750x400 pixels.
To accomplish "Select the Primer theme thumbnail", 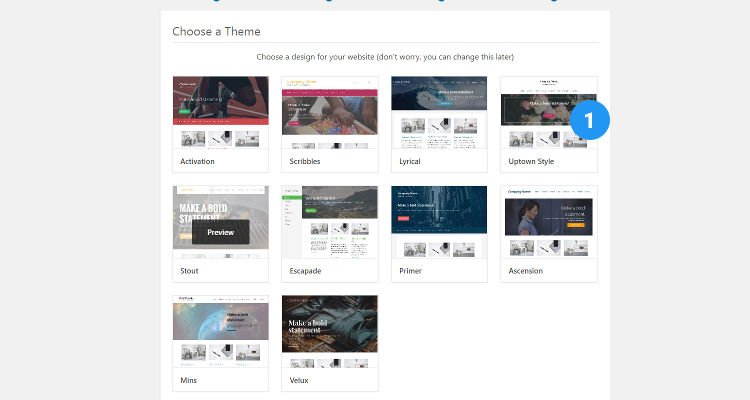I will click(439, 222).
